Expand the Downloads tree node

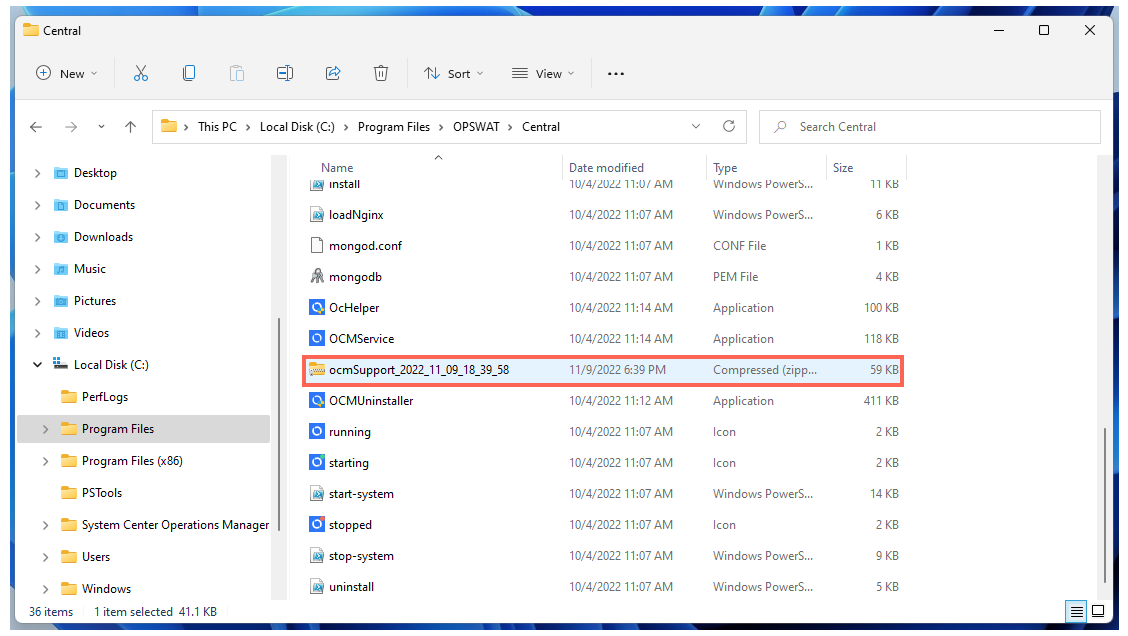click(37, 237)
